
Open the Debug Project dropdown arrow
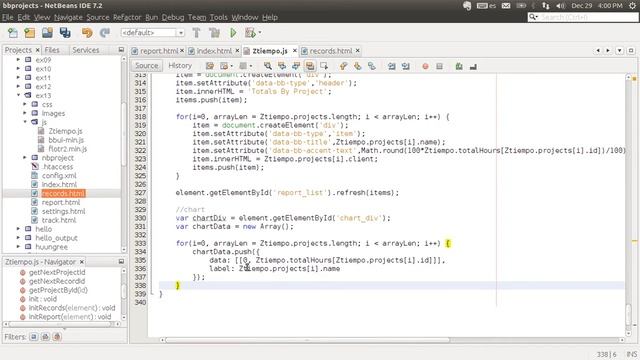(260, 33)
